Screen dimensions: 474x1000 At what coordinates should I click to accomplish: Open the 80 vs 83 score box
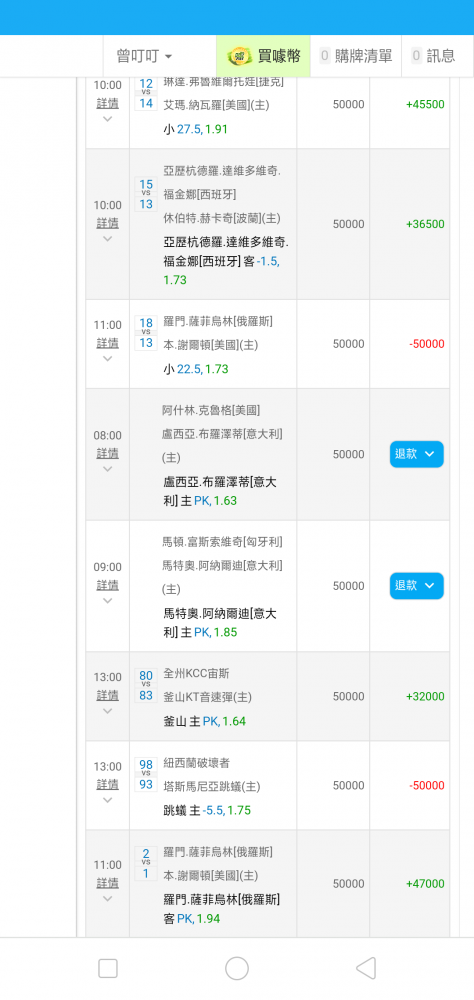point(146,686)
